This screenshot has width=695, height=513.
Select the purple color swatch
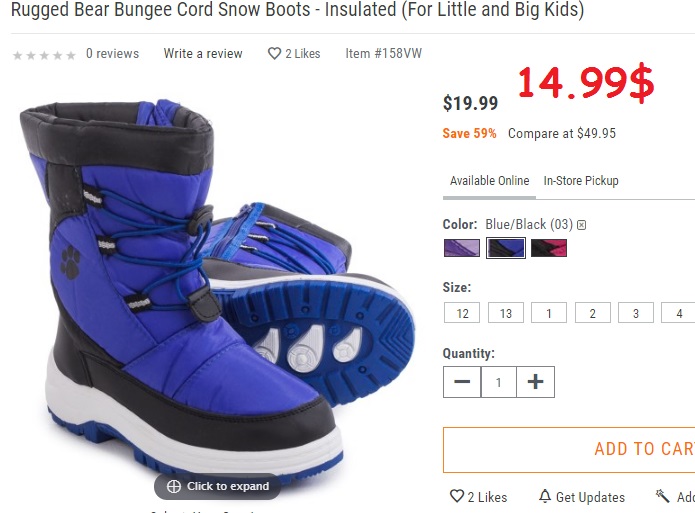[462, 248]
